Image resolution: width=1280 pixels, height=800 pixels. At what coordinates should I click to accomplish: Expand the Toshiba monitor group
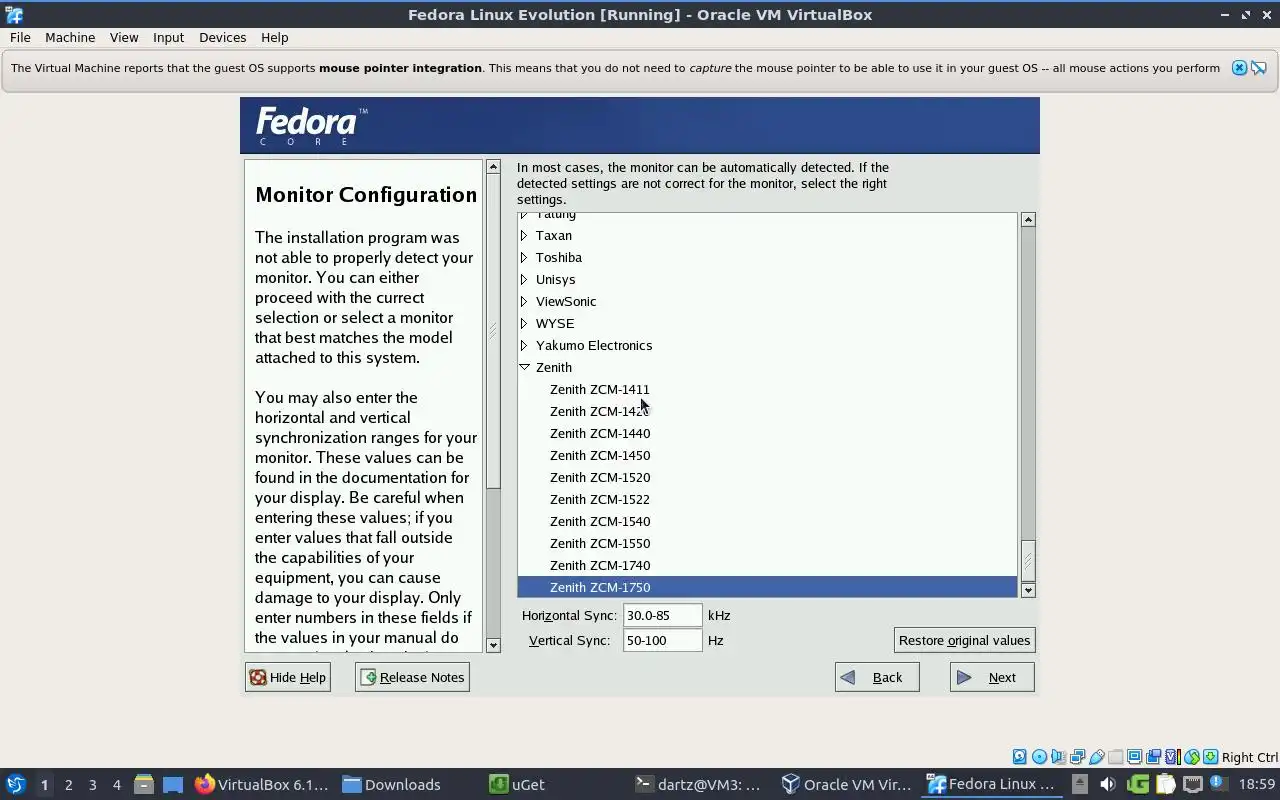(524, 257)
